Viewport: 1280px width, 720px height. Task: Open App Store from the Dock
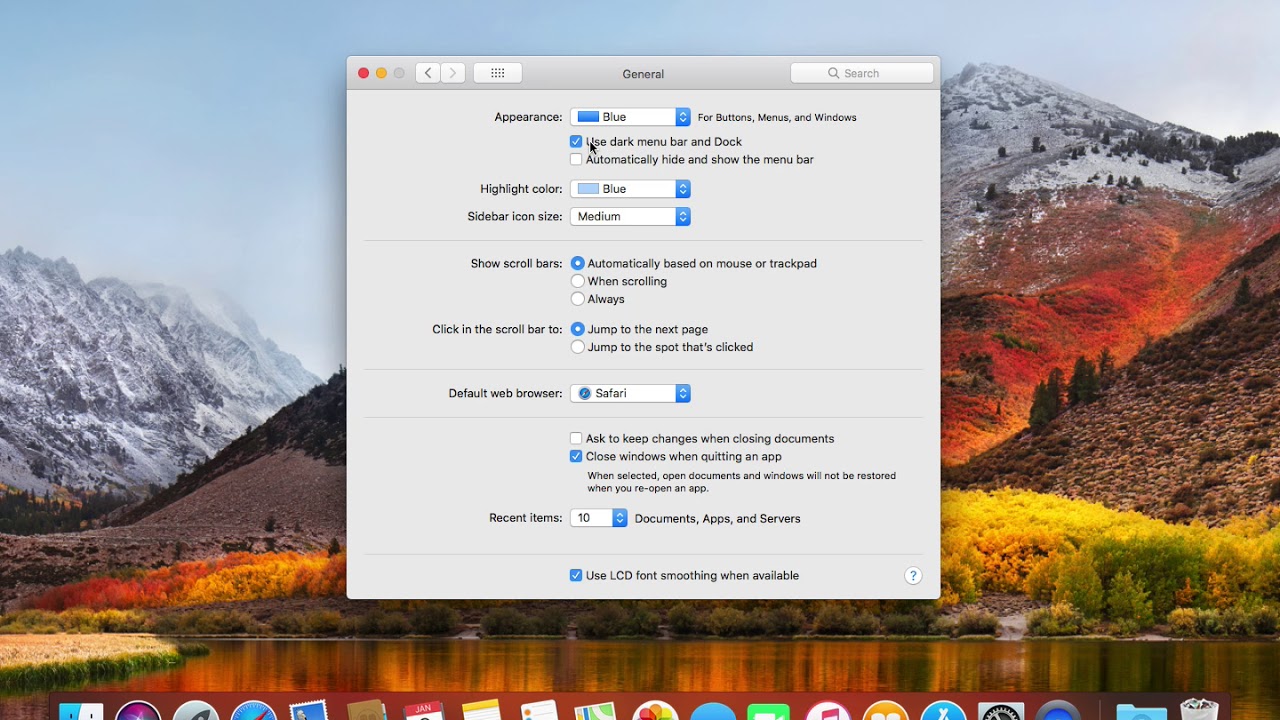click(x=943, y=711)
